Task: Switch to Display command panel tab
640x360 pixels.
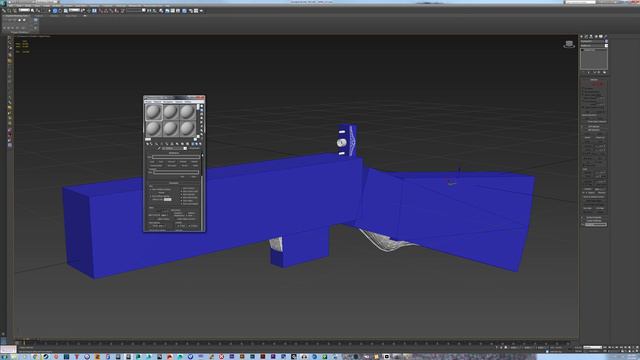Action: [601, 36]
